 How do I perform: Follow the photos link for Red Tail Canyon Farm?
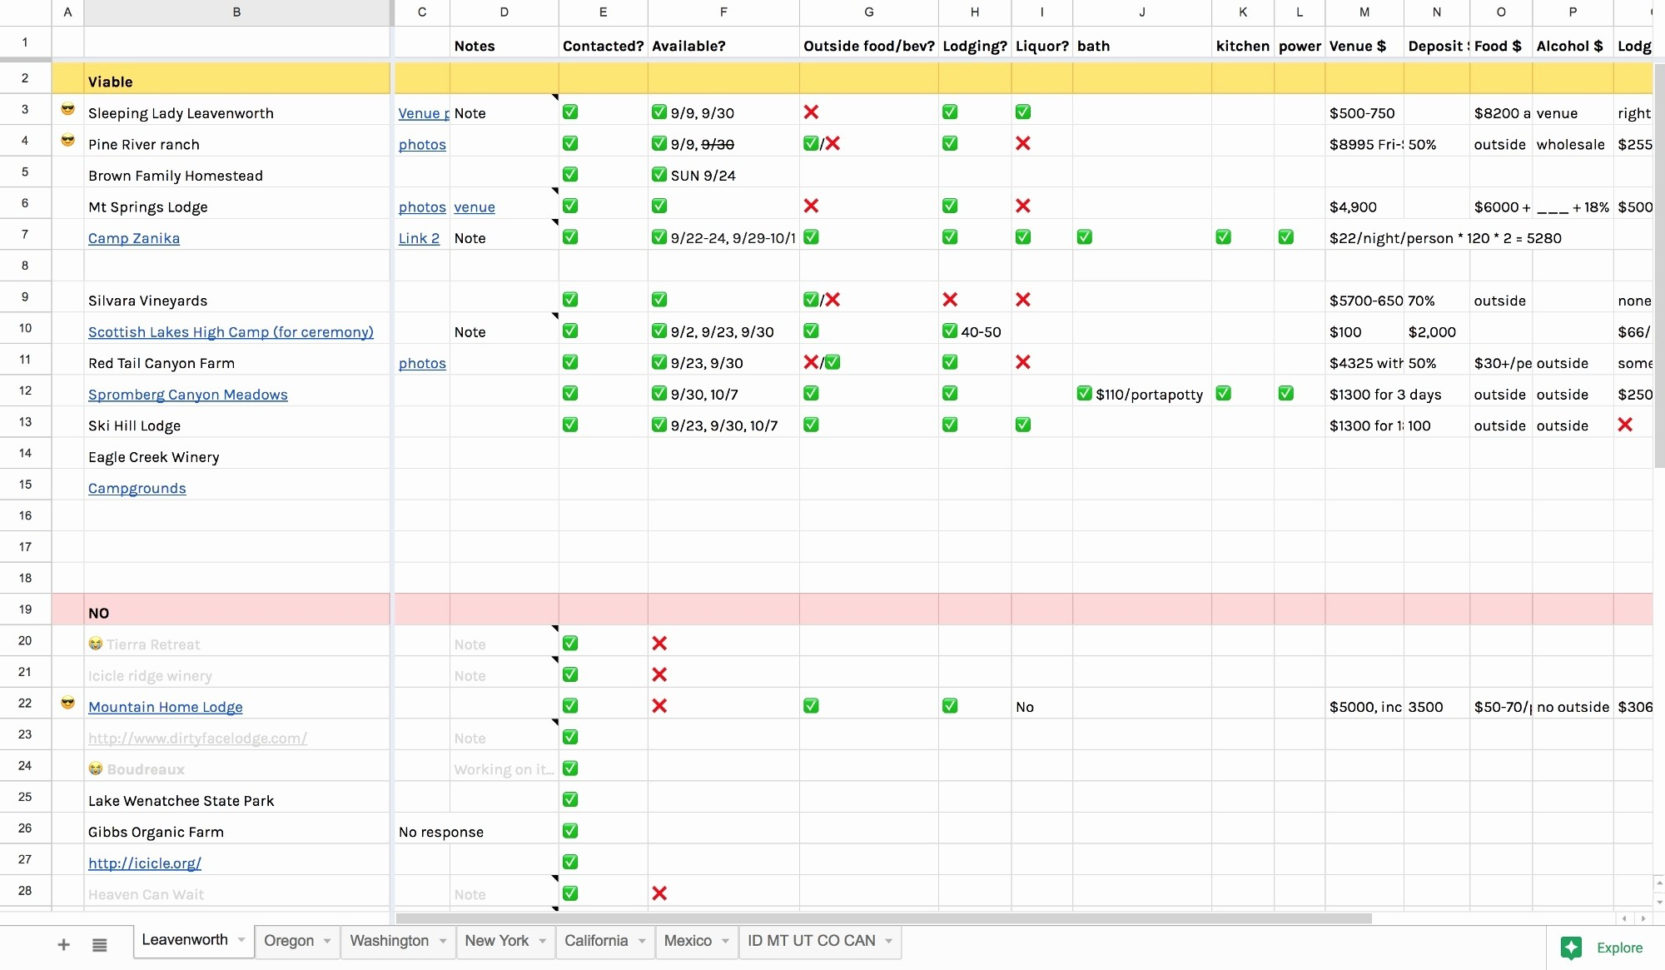pyautogui.click(x=422, y=363)
